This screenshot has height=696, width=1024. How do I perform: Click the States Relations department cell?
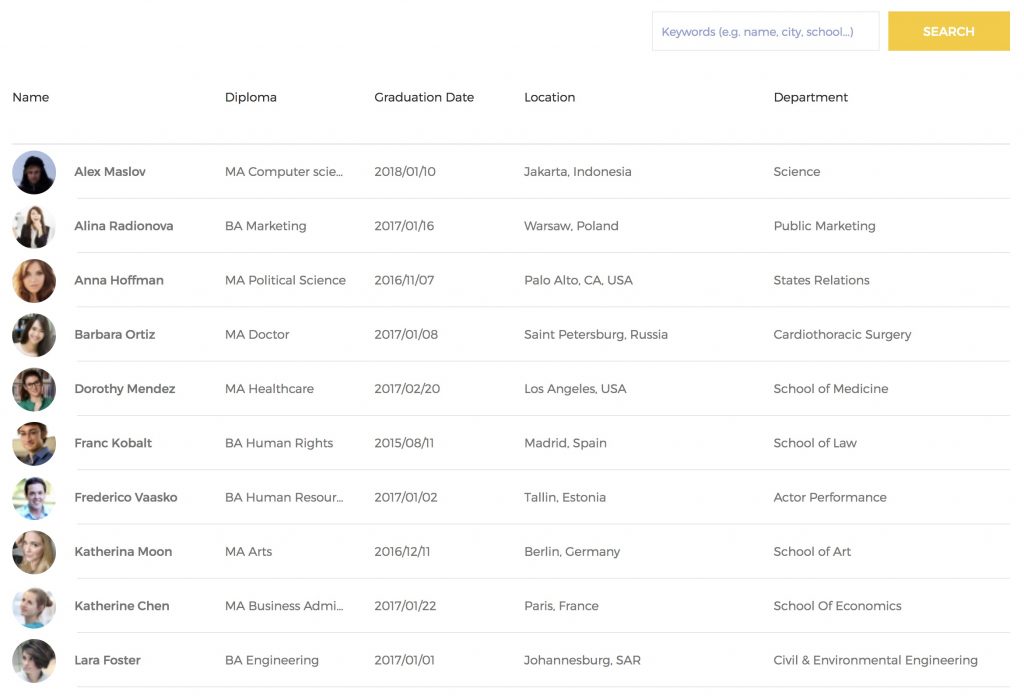[821, 280]
